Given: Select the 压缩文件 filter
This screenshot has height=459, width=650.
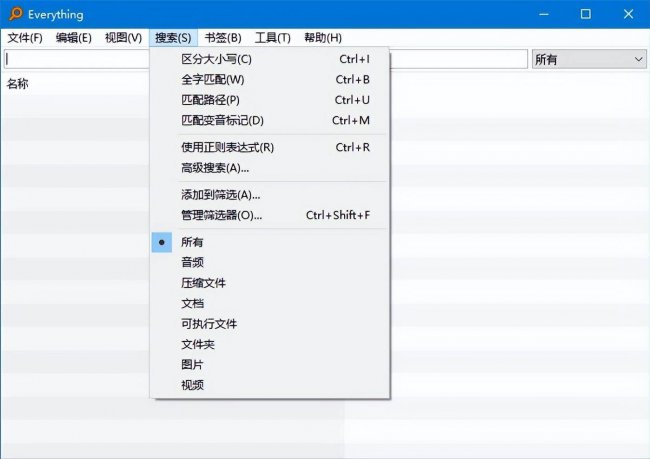Looking at the screenshot, I should click(269, 283).
